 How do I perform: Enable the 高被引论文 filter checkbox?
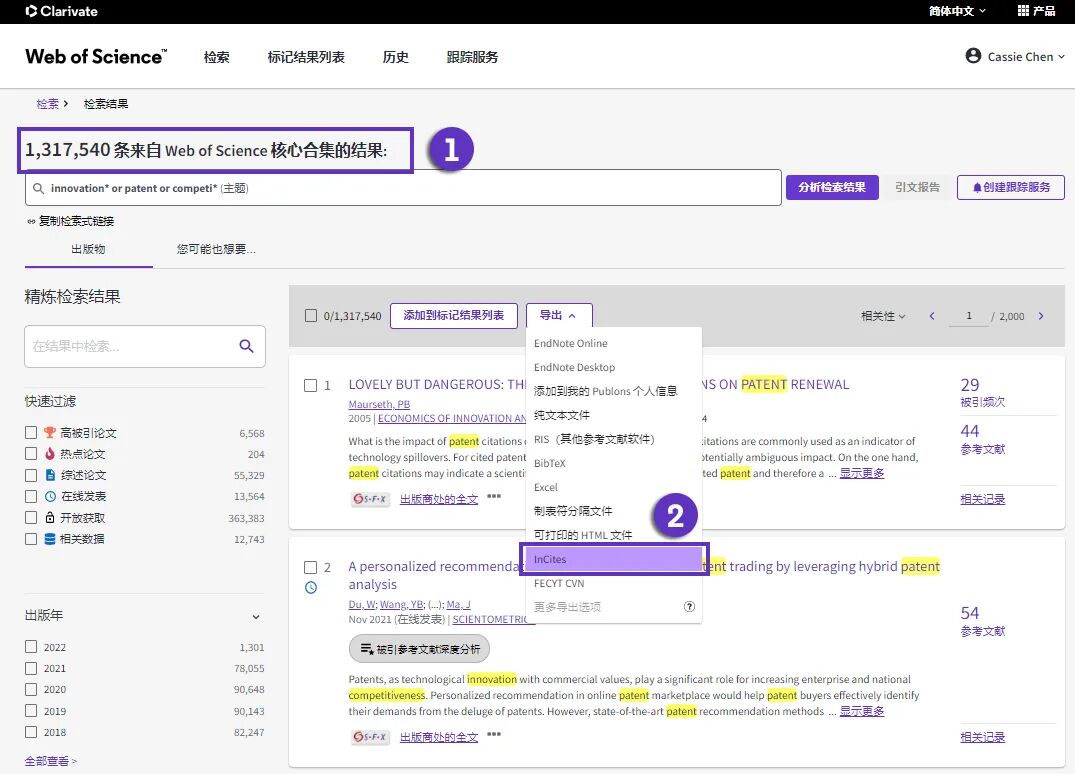(31, 433)
